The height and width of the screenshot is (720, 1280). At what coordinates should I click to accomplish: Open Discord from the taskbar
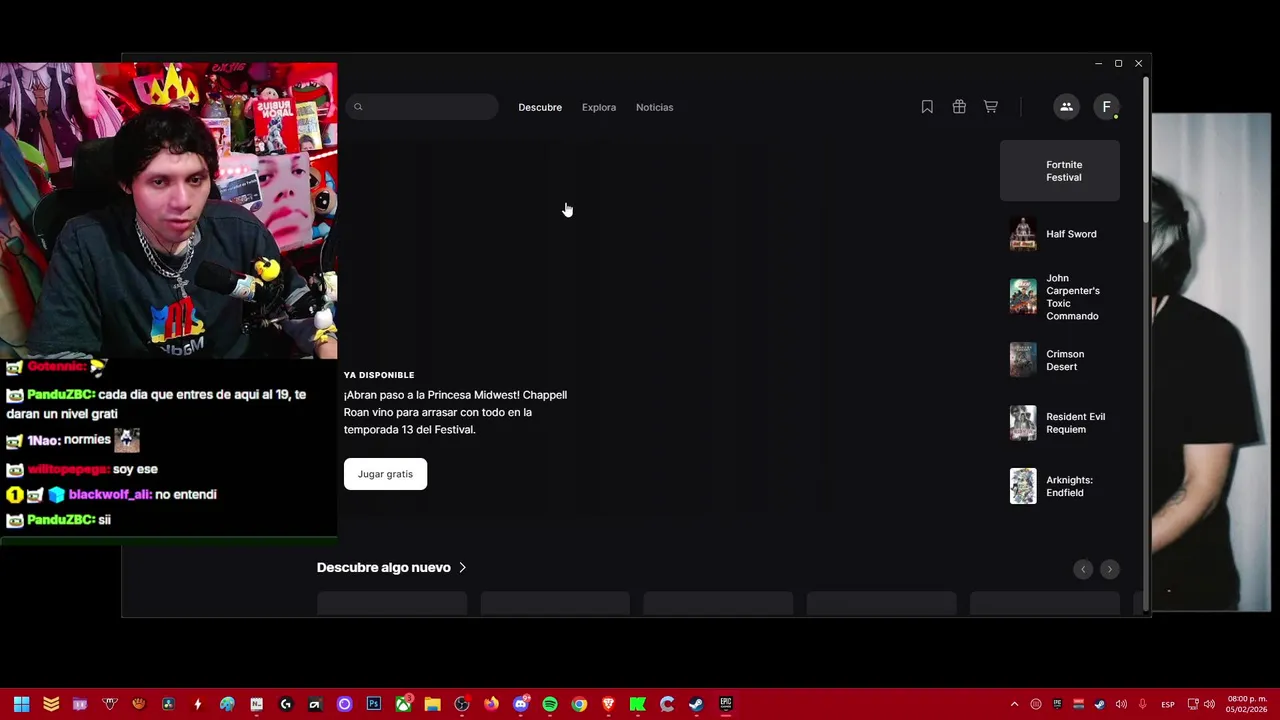point(521,704)
